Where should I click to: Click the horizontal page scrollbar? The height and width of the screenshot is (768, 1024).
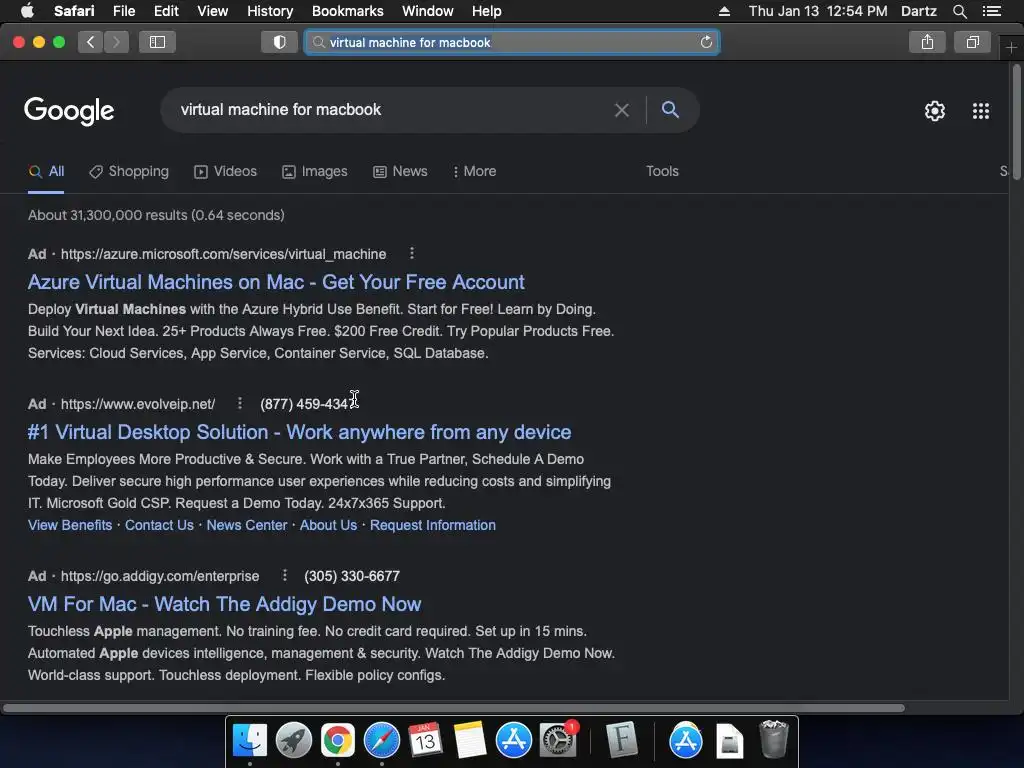click(x=453, y=708)
